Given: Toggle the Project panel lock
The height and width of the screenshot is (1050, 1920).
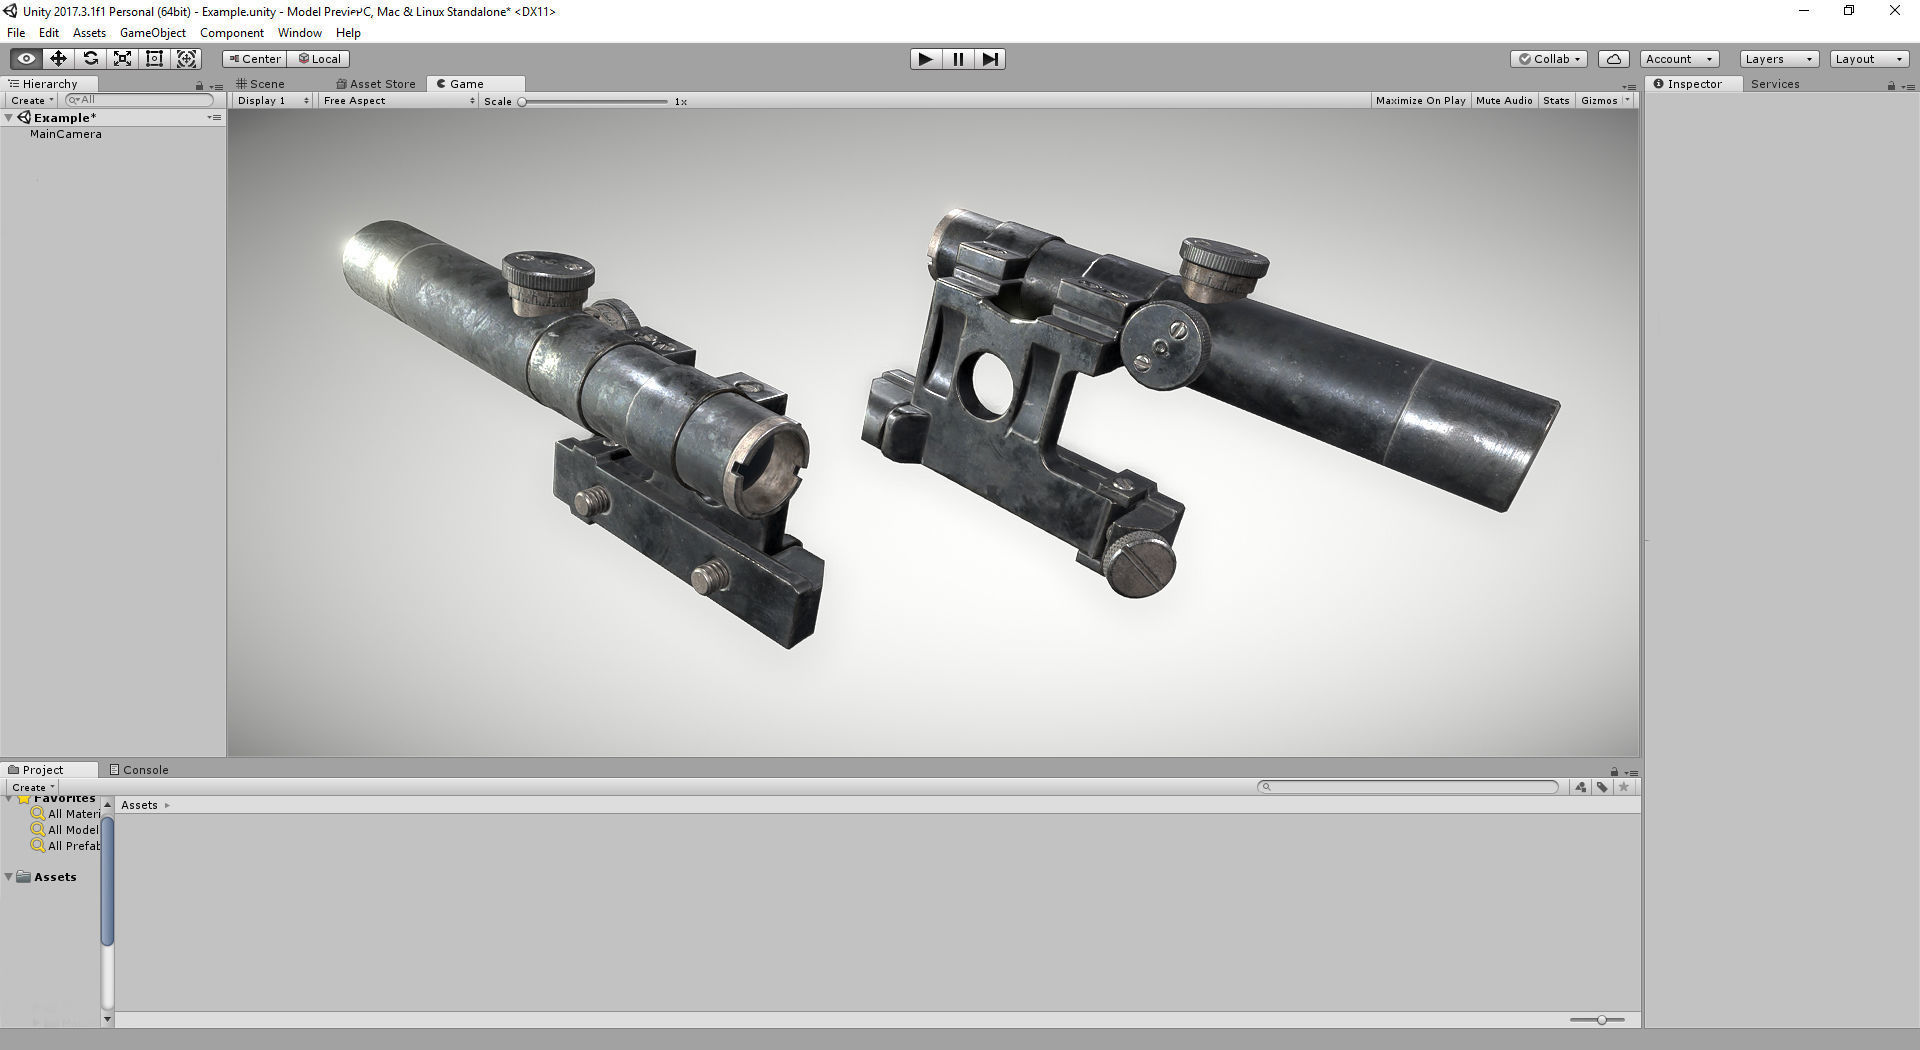Looking at the screenshot, I should pyautogui.click(x=1614, y=772).
